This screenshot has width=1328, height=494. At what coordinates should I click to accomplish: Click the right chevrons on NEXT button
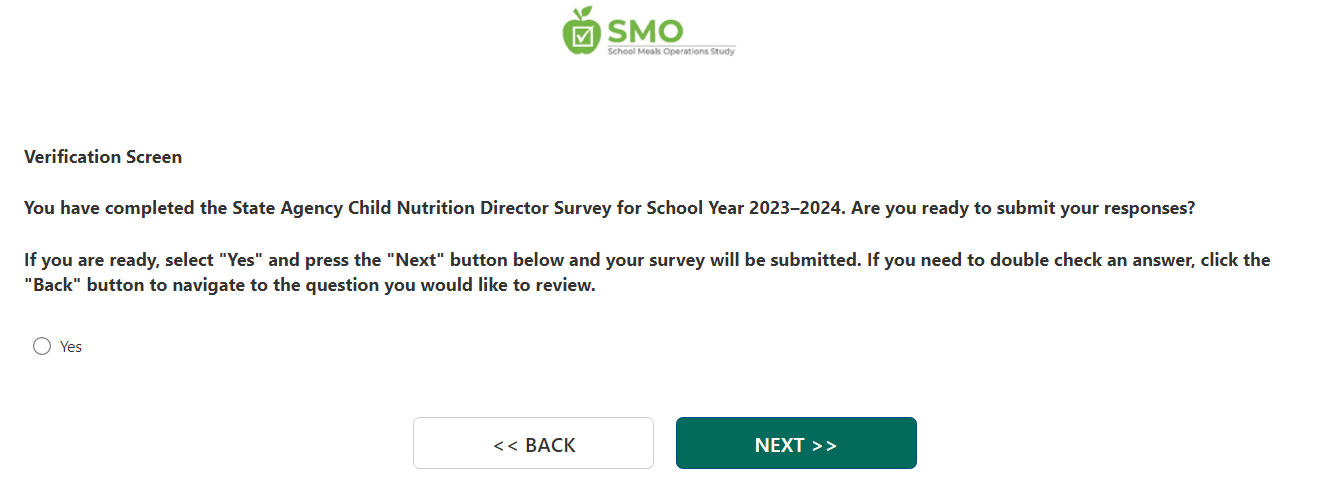825,445
